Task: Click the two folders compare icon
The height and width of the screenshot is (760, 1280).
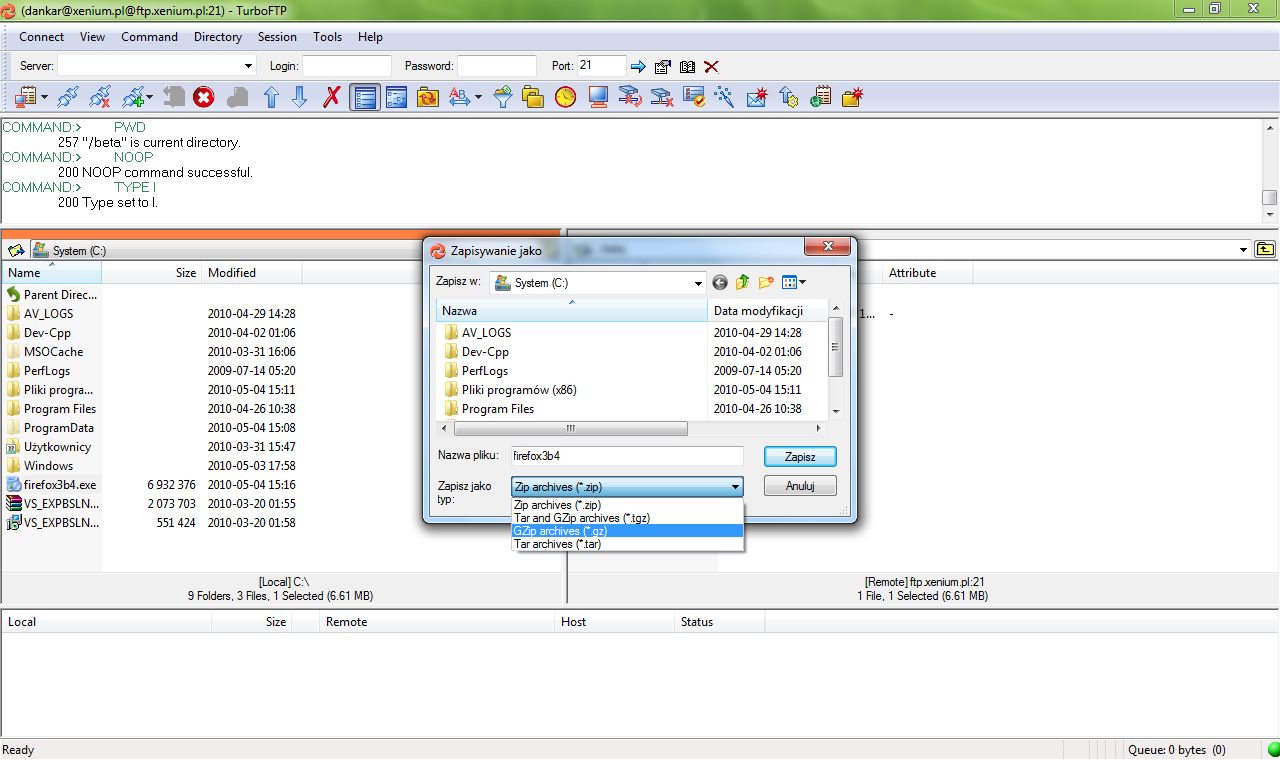Action: point(533,97)
